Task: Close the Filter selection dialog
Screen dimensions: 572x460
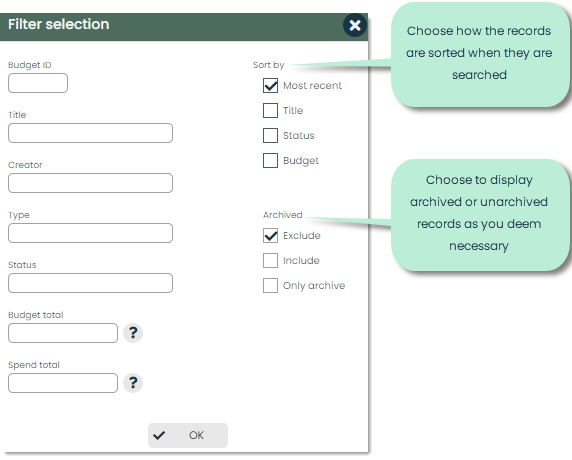Action: (355, 25)
